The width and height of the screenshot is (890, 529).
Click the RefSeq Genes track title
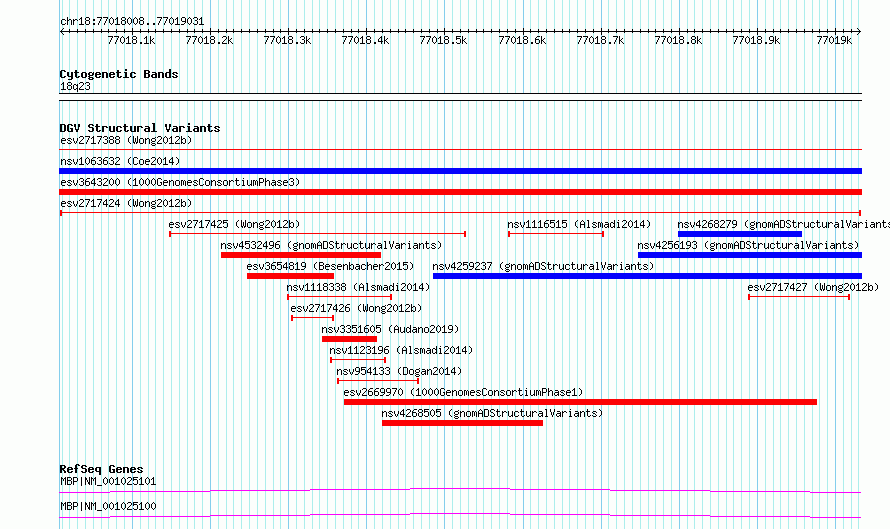101,469
